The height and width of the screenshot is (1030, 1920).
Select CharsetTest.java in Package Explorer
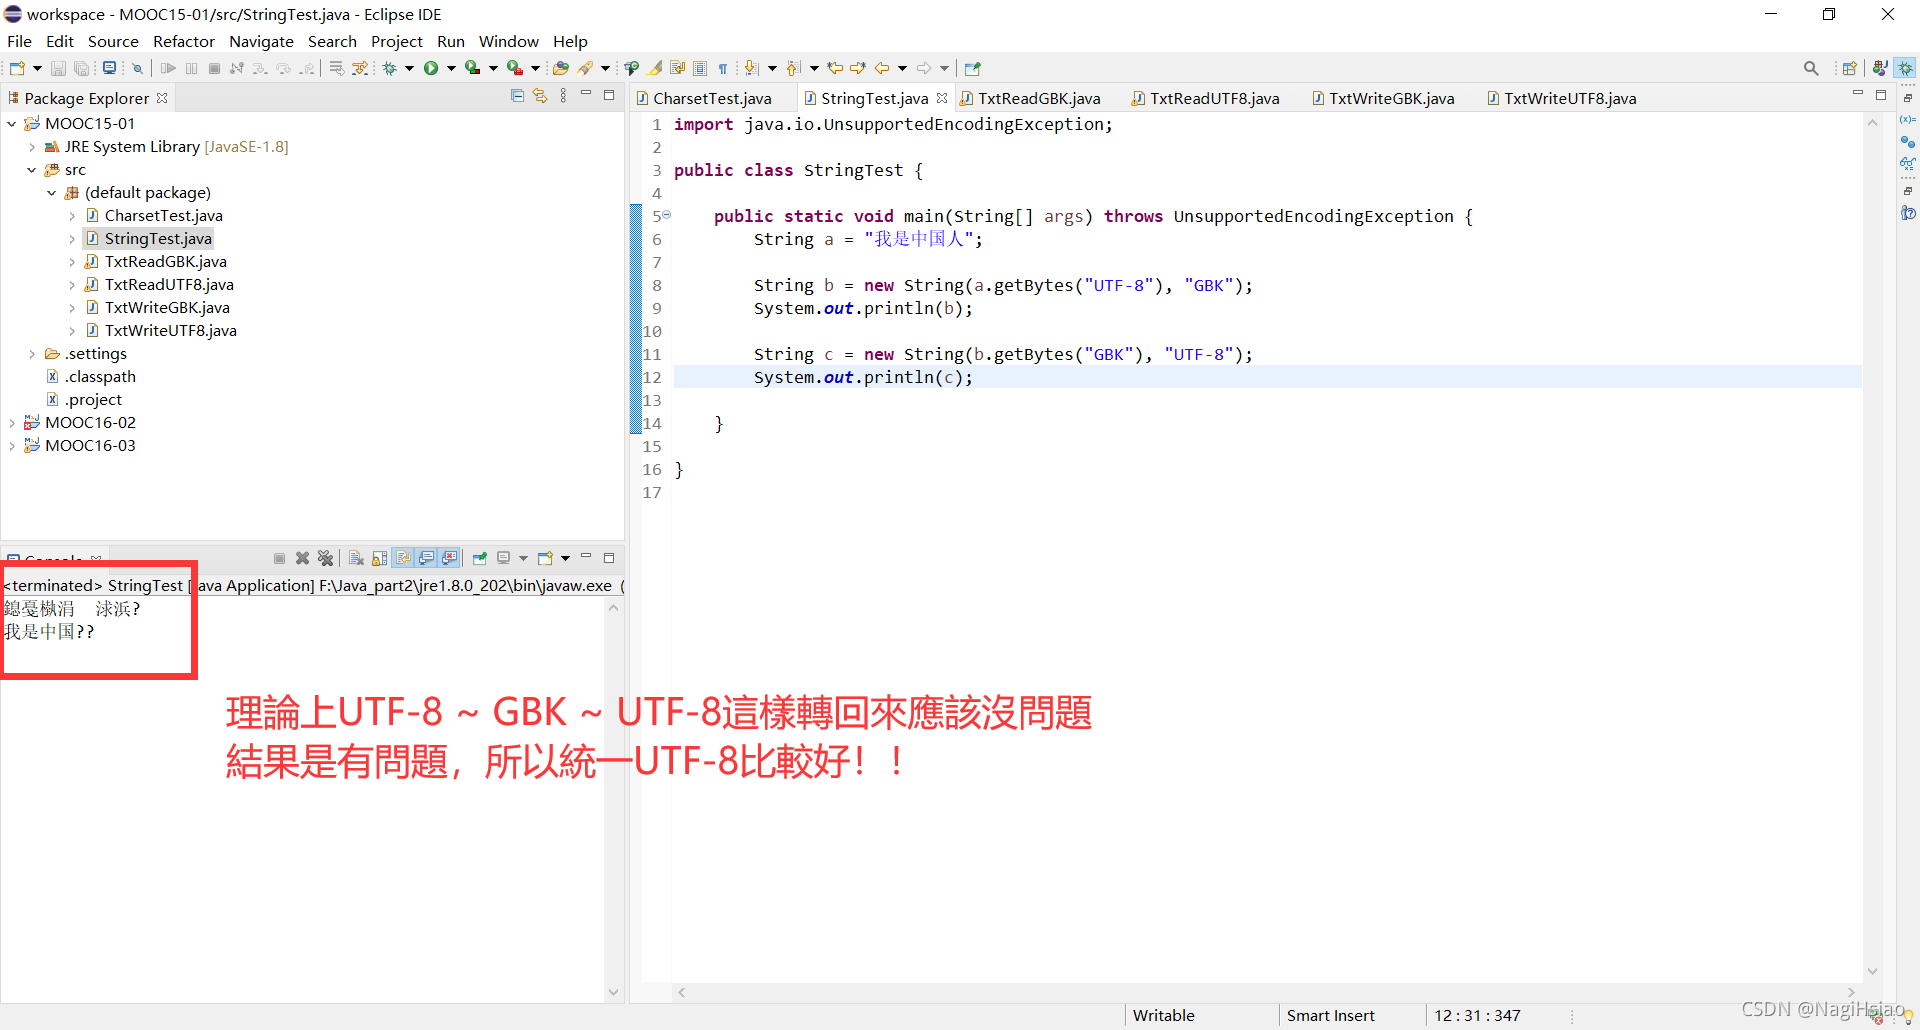click(163, 216)
